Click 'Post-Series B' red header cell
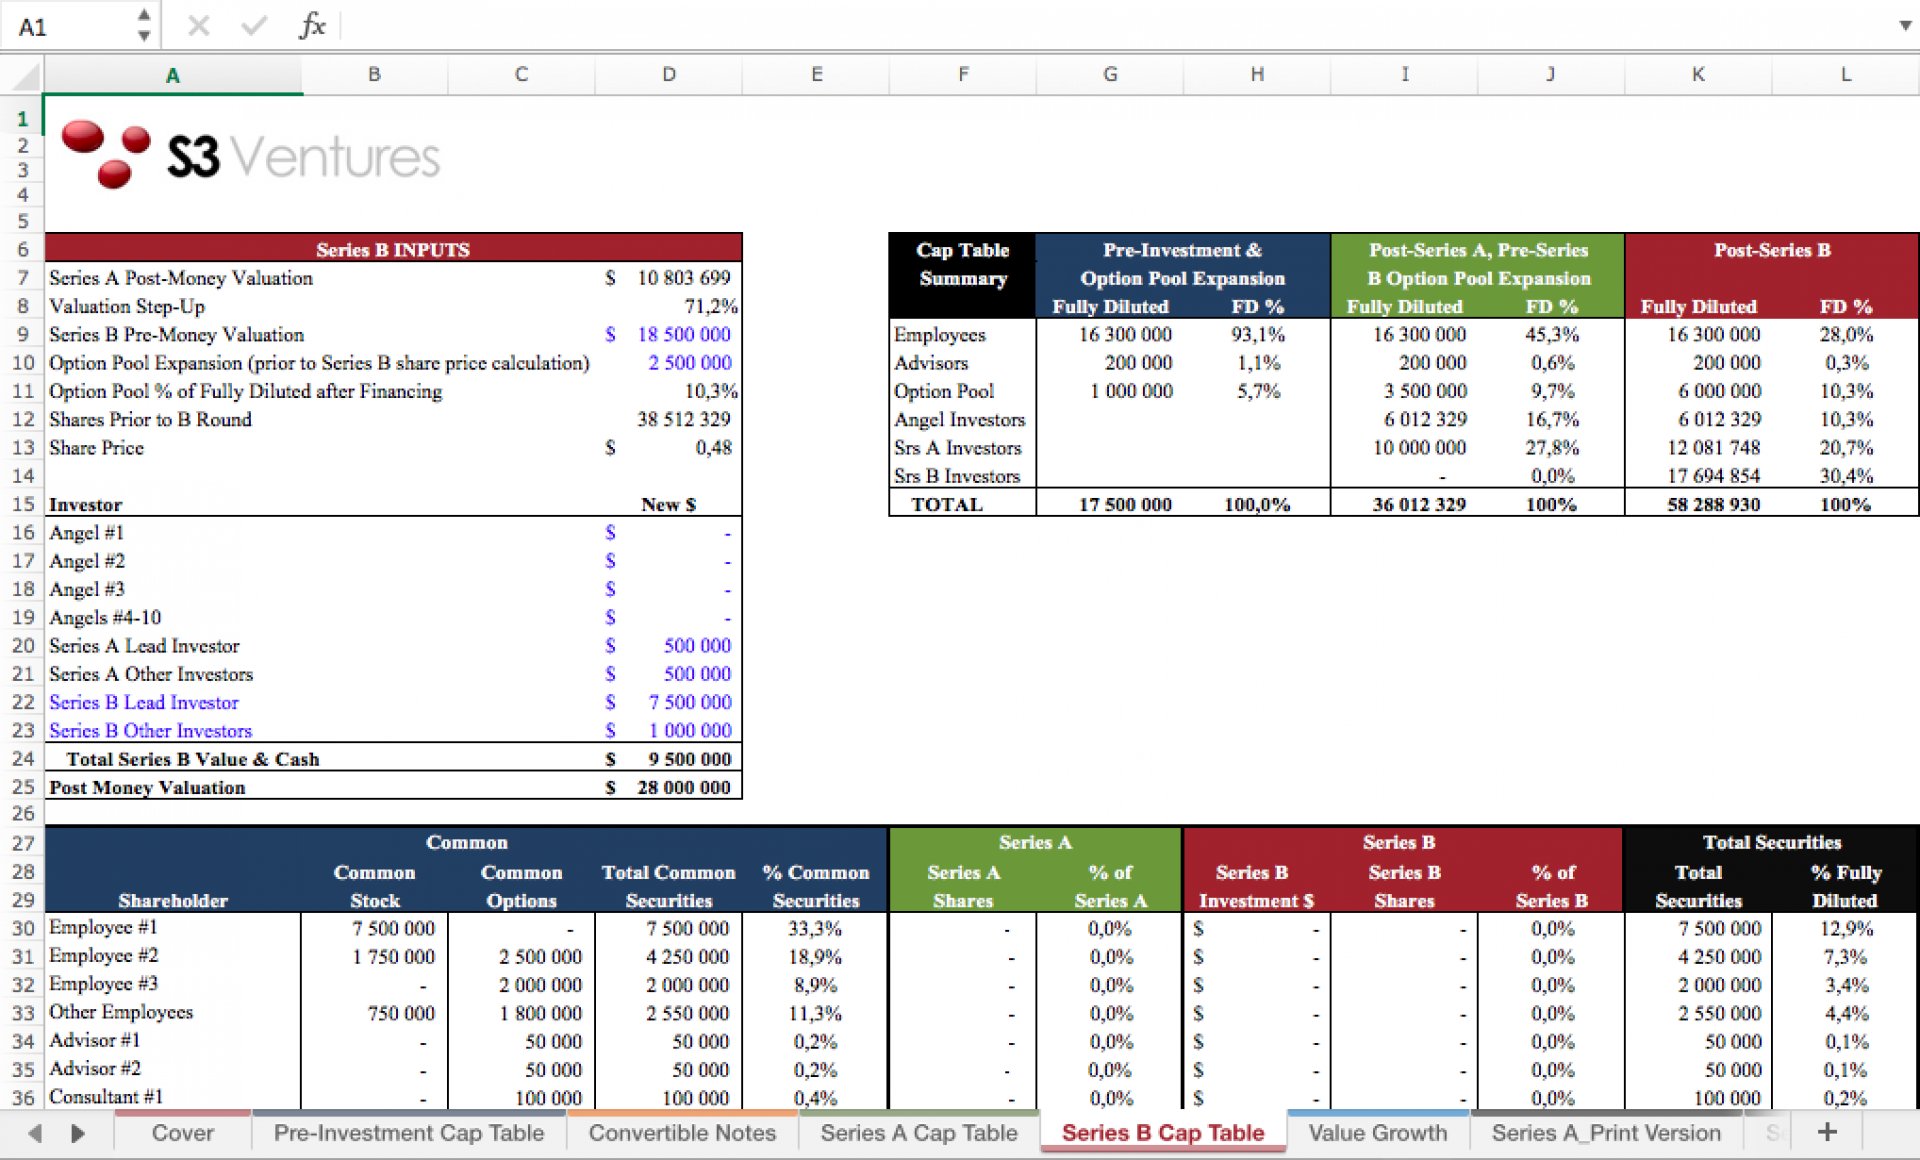Screen dimensions: 1920x1160 click(x=1772, y=250)
